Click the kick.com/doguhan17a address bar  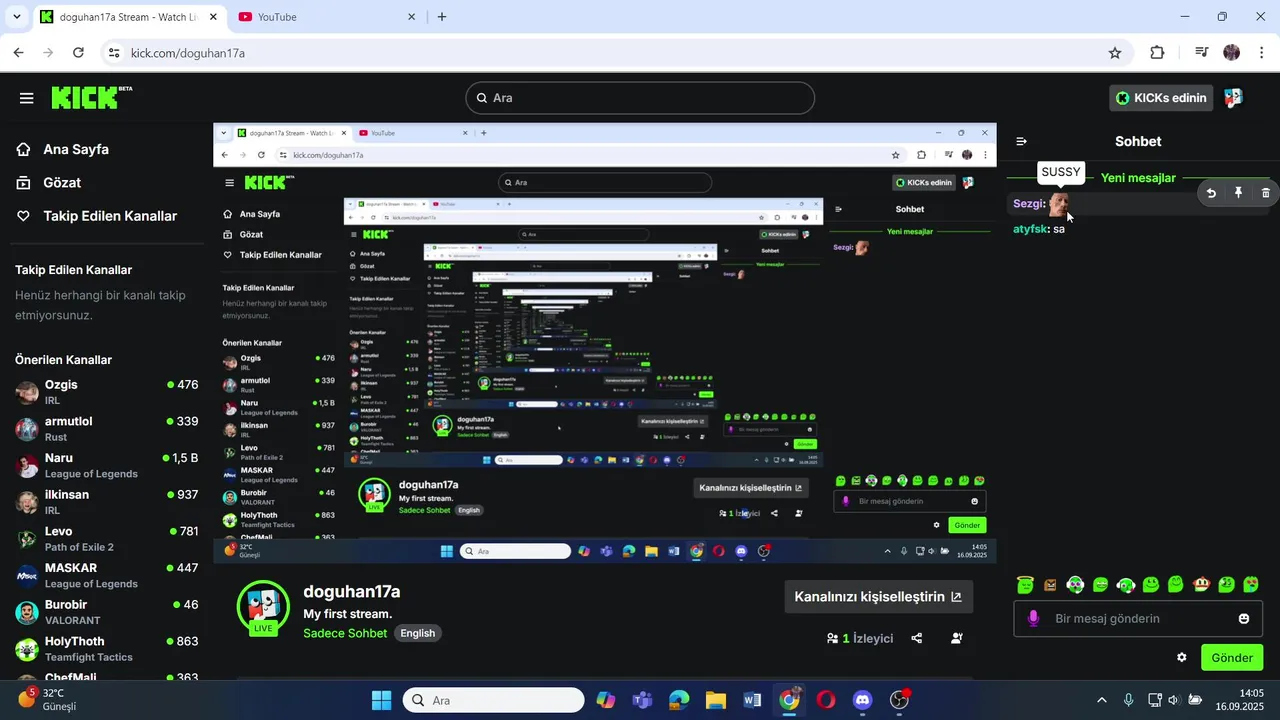[x=617, y=53]
